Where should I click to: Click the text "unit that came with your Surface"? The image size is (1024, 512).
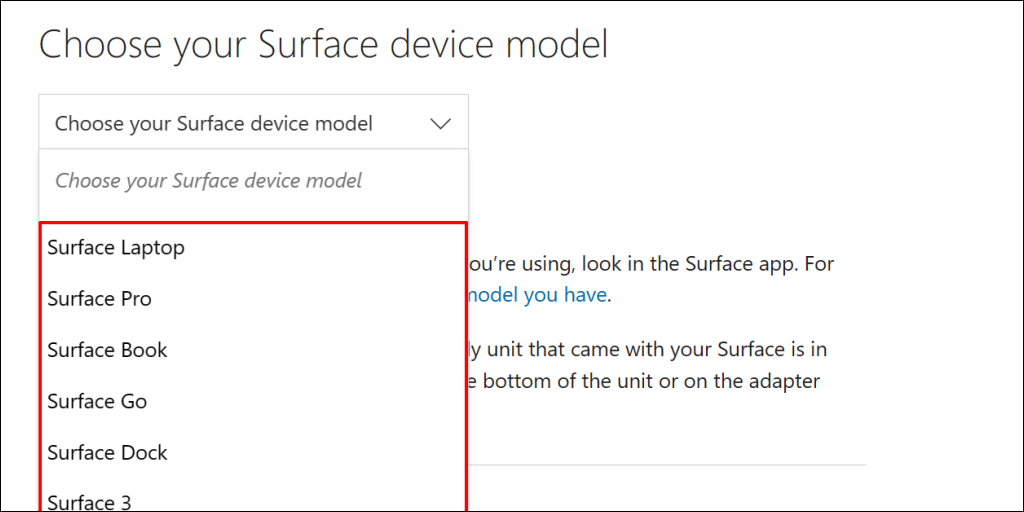pos(625,349)
